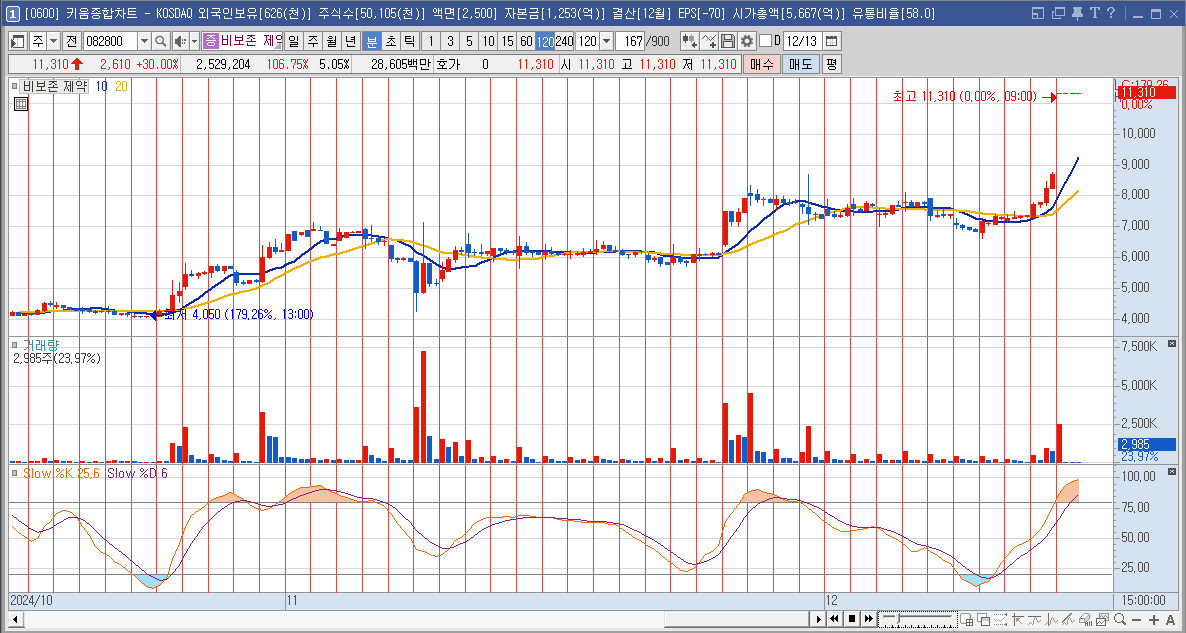This screenshot has width=1186, height=633.
Task: Toggle the left panel layout icon
Action: tap(17, 42)
